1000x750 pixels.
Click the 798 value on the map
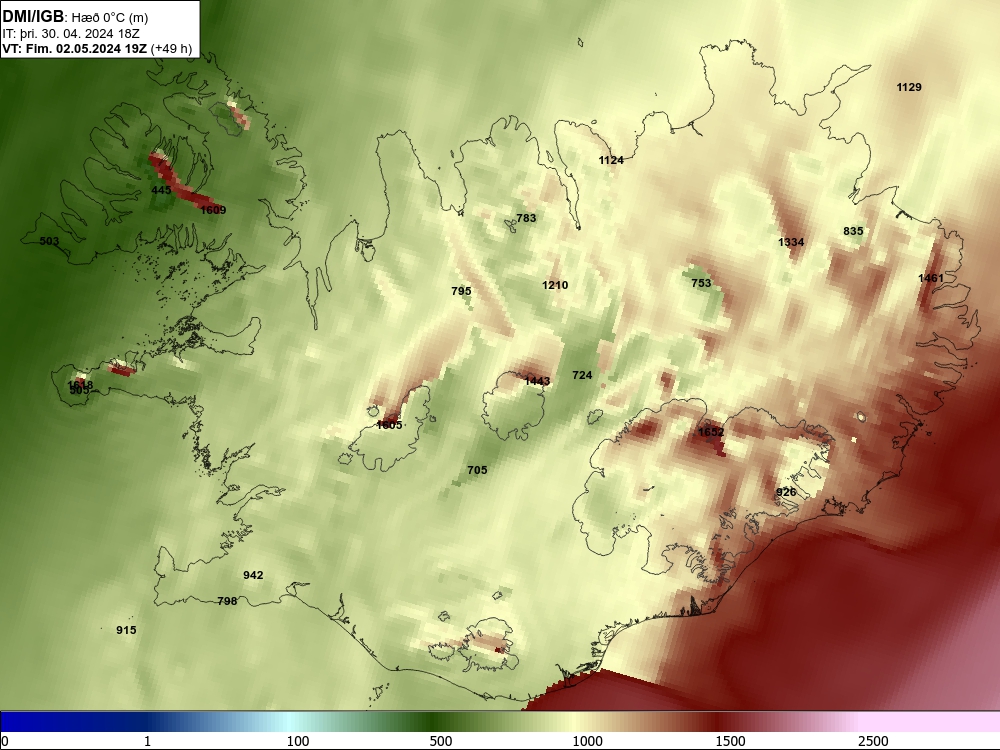[227, 601]
